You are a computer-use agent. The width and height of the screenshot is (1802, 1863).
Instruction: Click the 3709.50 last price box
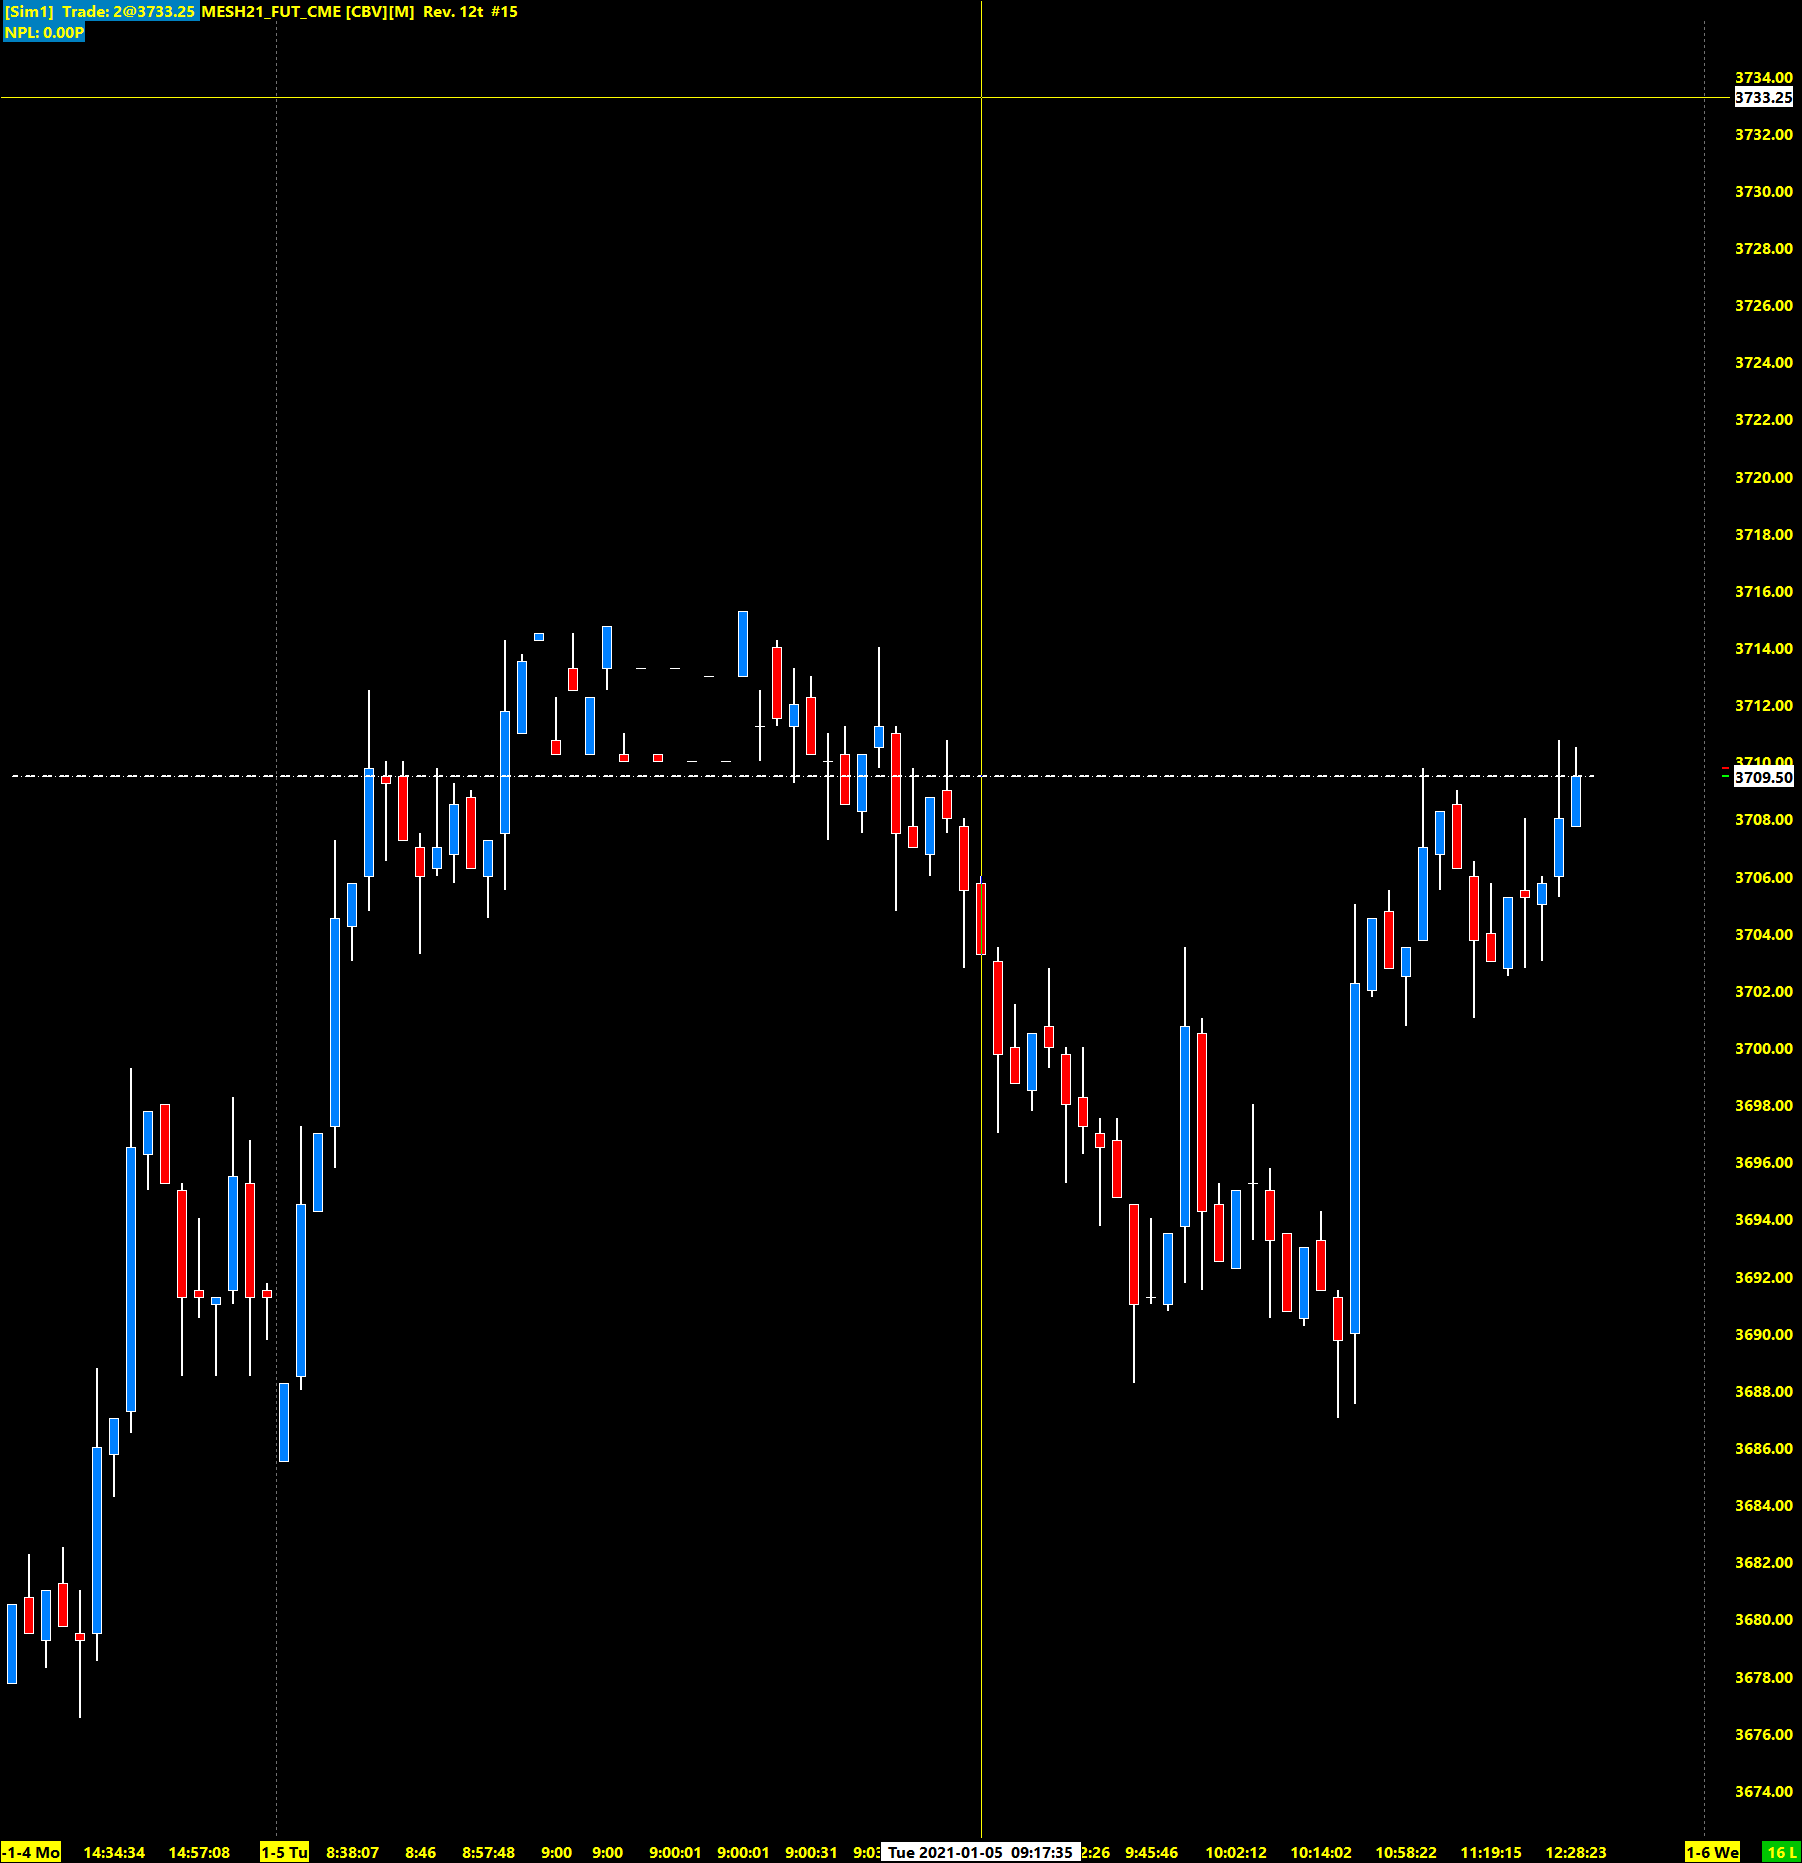pyautogui.click(x=1763, y=778)
